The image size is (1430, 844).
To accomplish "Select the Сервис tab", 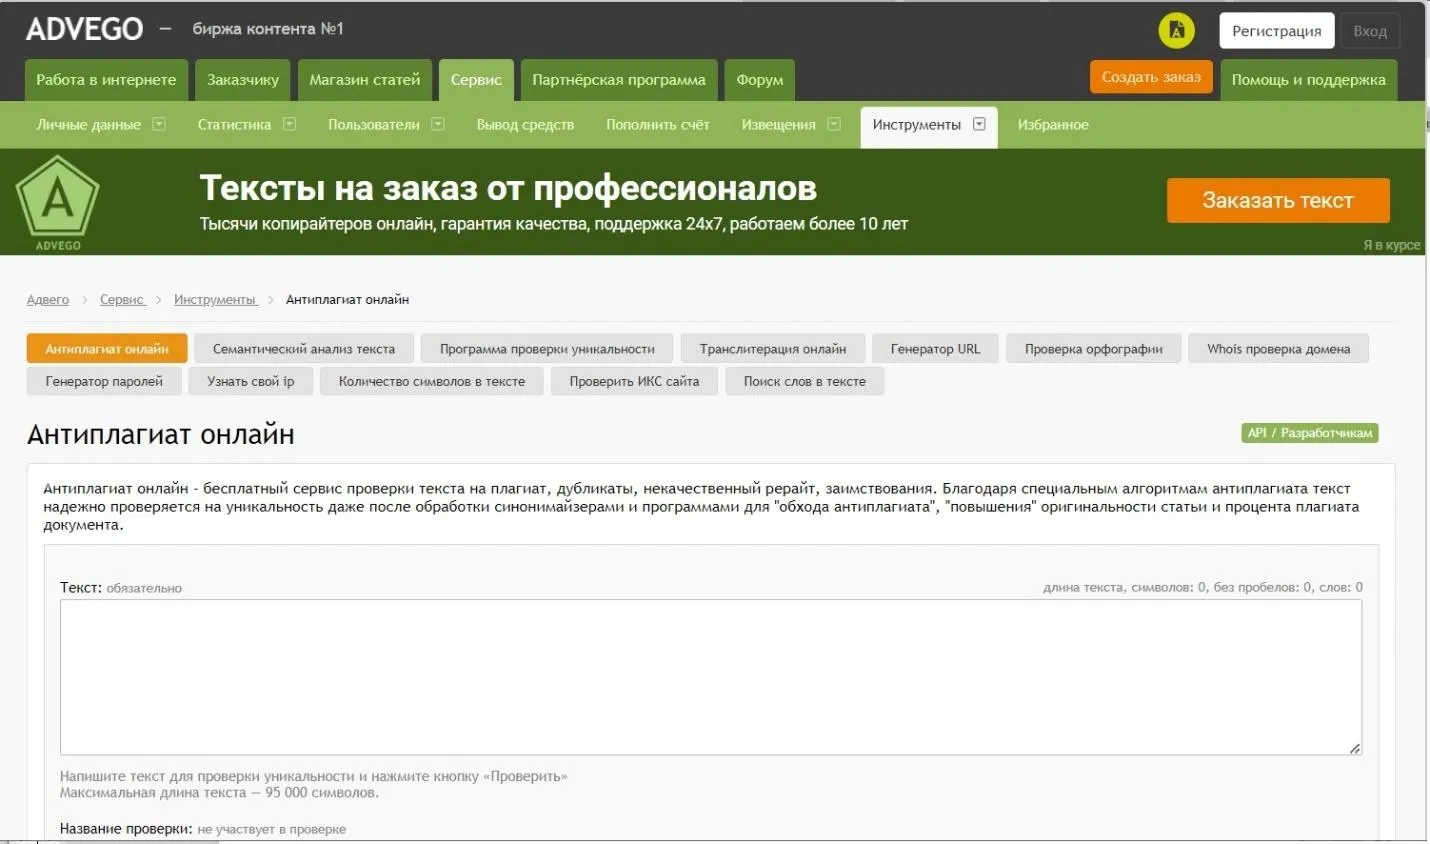I will (476, 80).
